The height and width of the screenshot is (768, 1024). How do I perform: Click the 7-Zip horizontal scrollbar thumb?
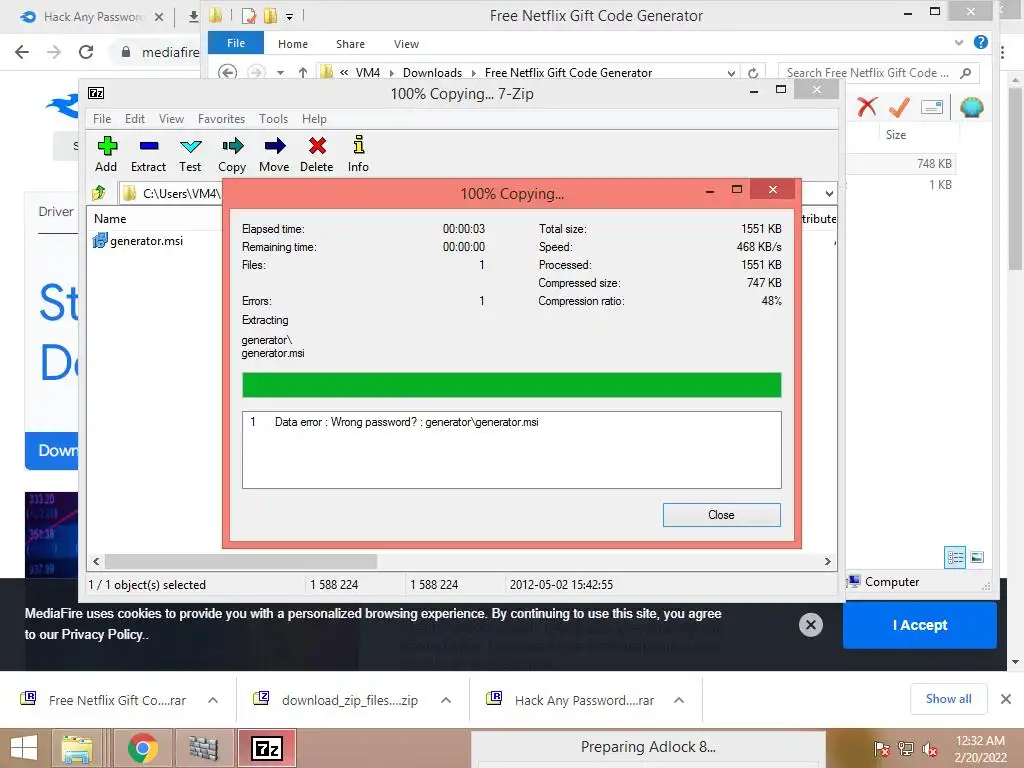coord(240,561)
